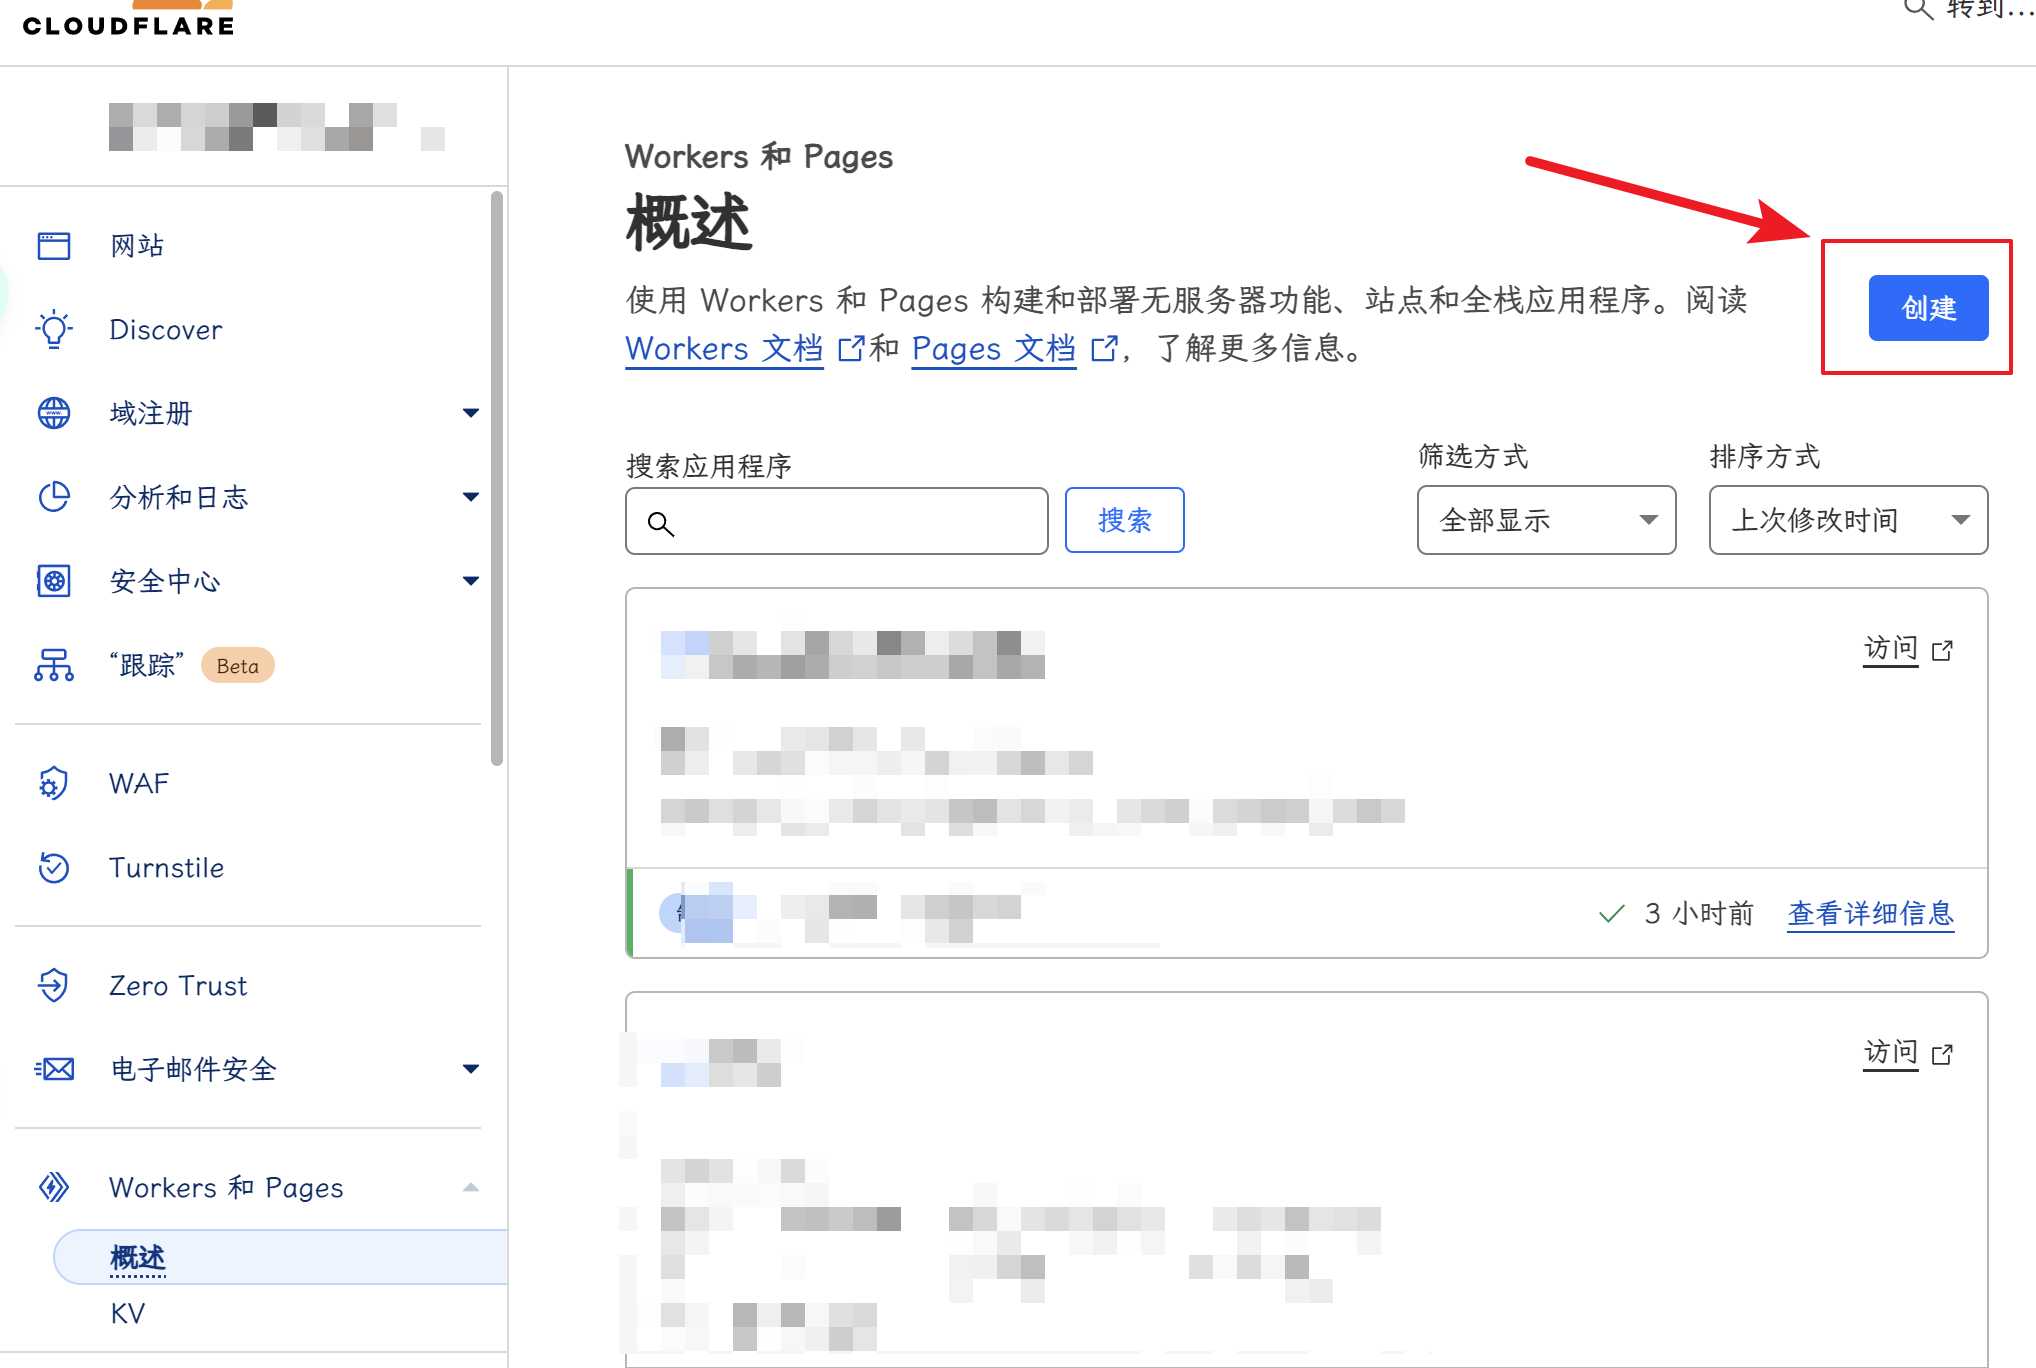This screenshot has height=1368, width=2036.
Task: Click the sidebar vertical scrollbar
Action: (x=497, y=479)
